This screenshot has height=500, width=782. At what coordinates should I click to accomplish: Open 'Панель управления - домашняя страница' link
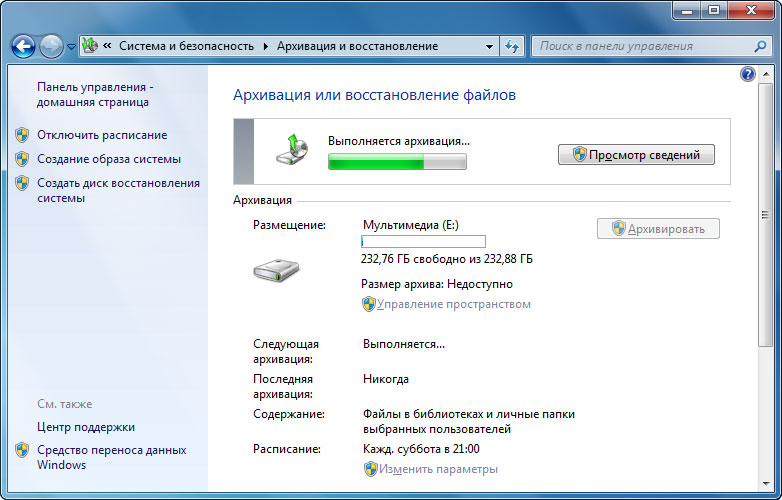coord(95,94)
